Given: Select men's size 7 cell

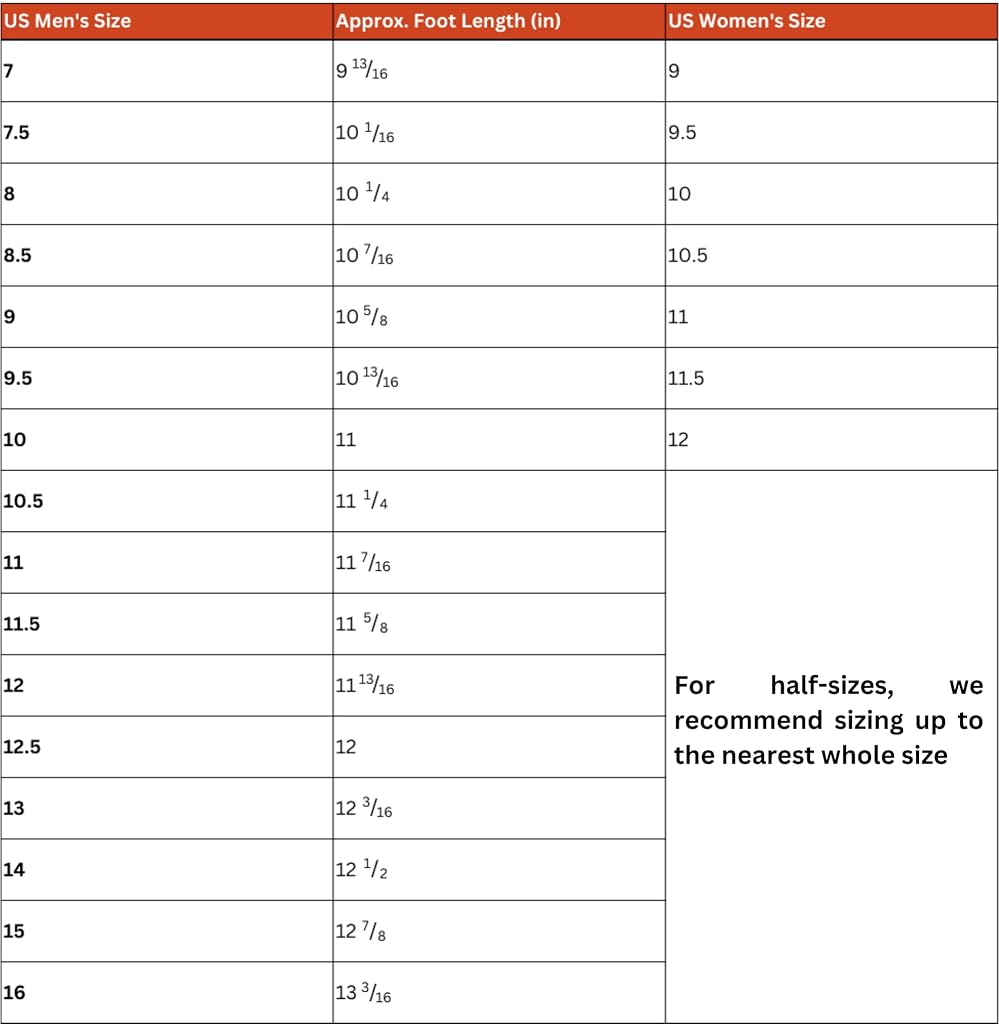Looking at the screenshot, I should pos(166,71).
